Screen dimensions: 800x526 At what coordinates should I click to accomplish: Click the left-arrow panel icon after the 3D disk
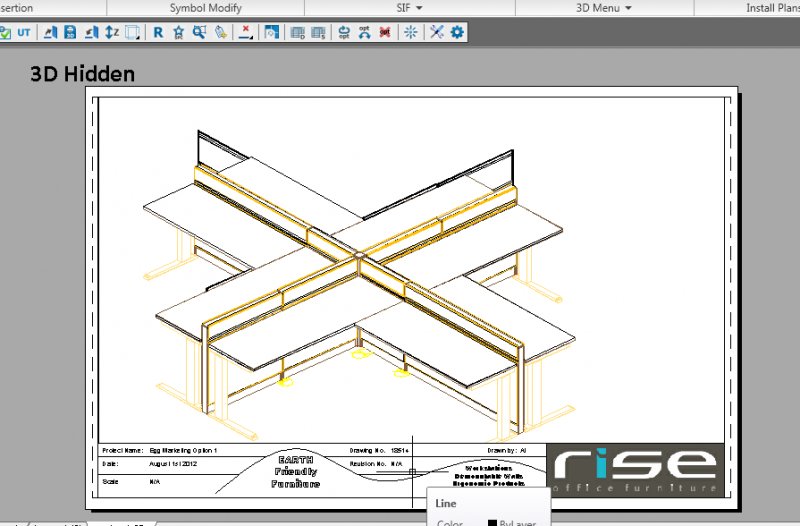(91, 33)
